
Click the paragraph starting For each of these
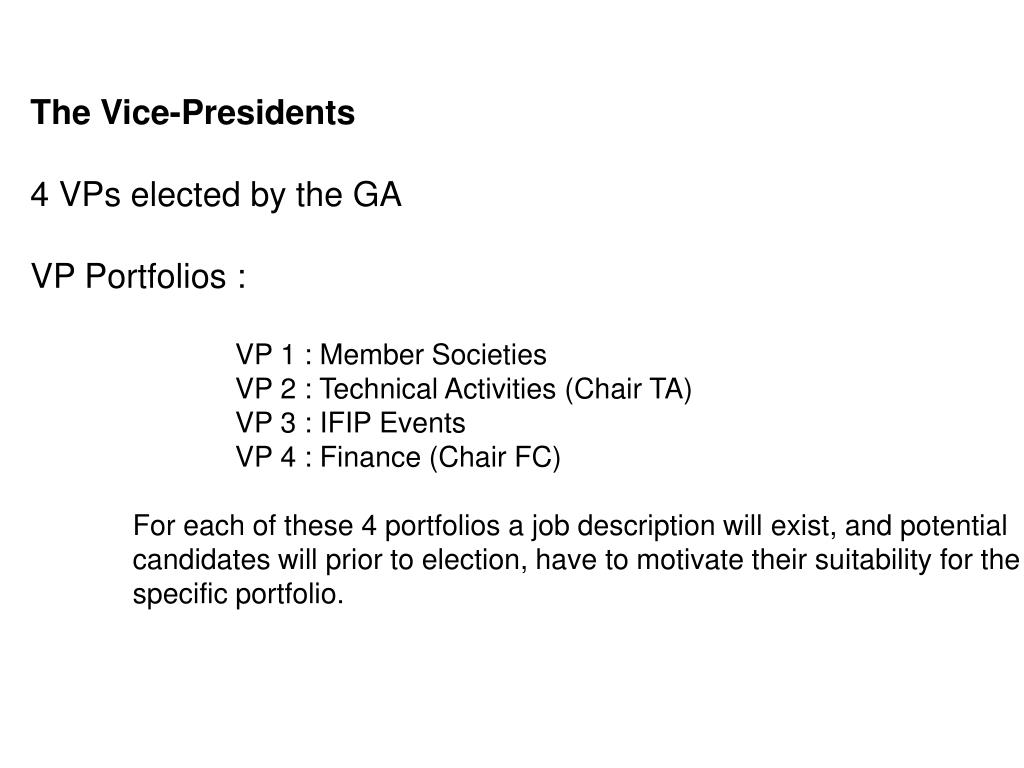[576, 560]
